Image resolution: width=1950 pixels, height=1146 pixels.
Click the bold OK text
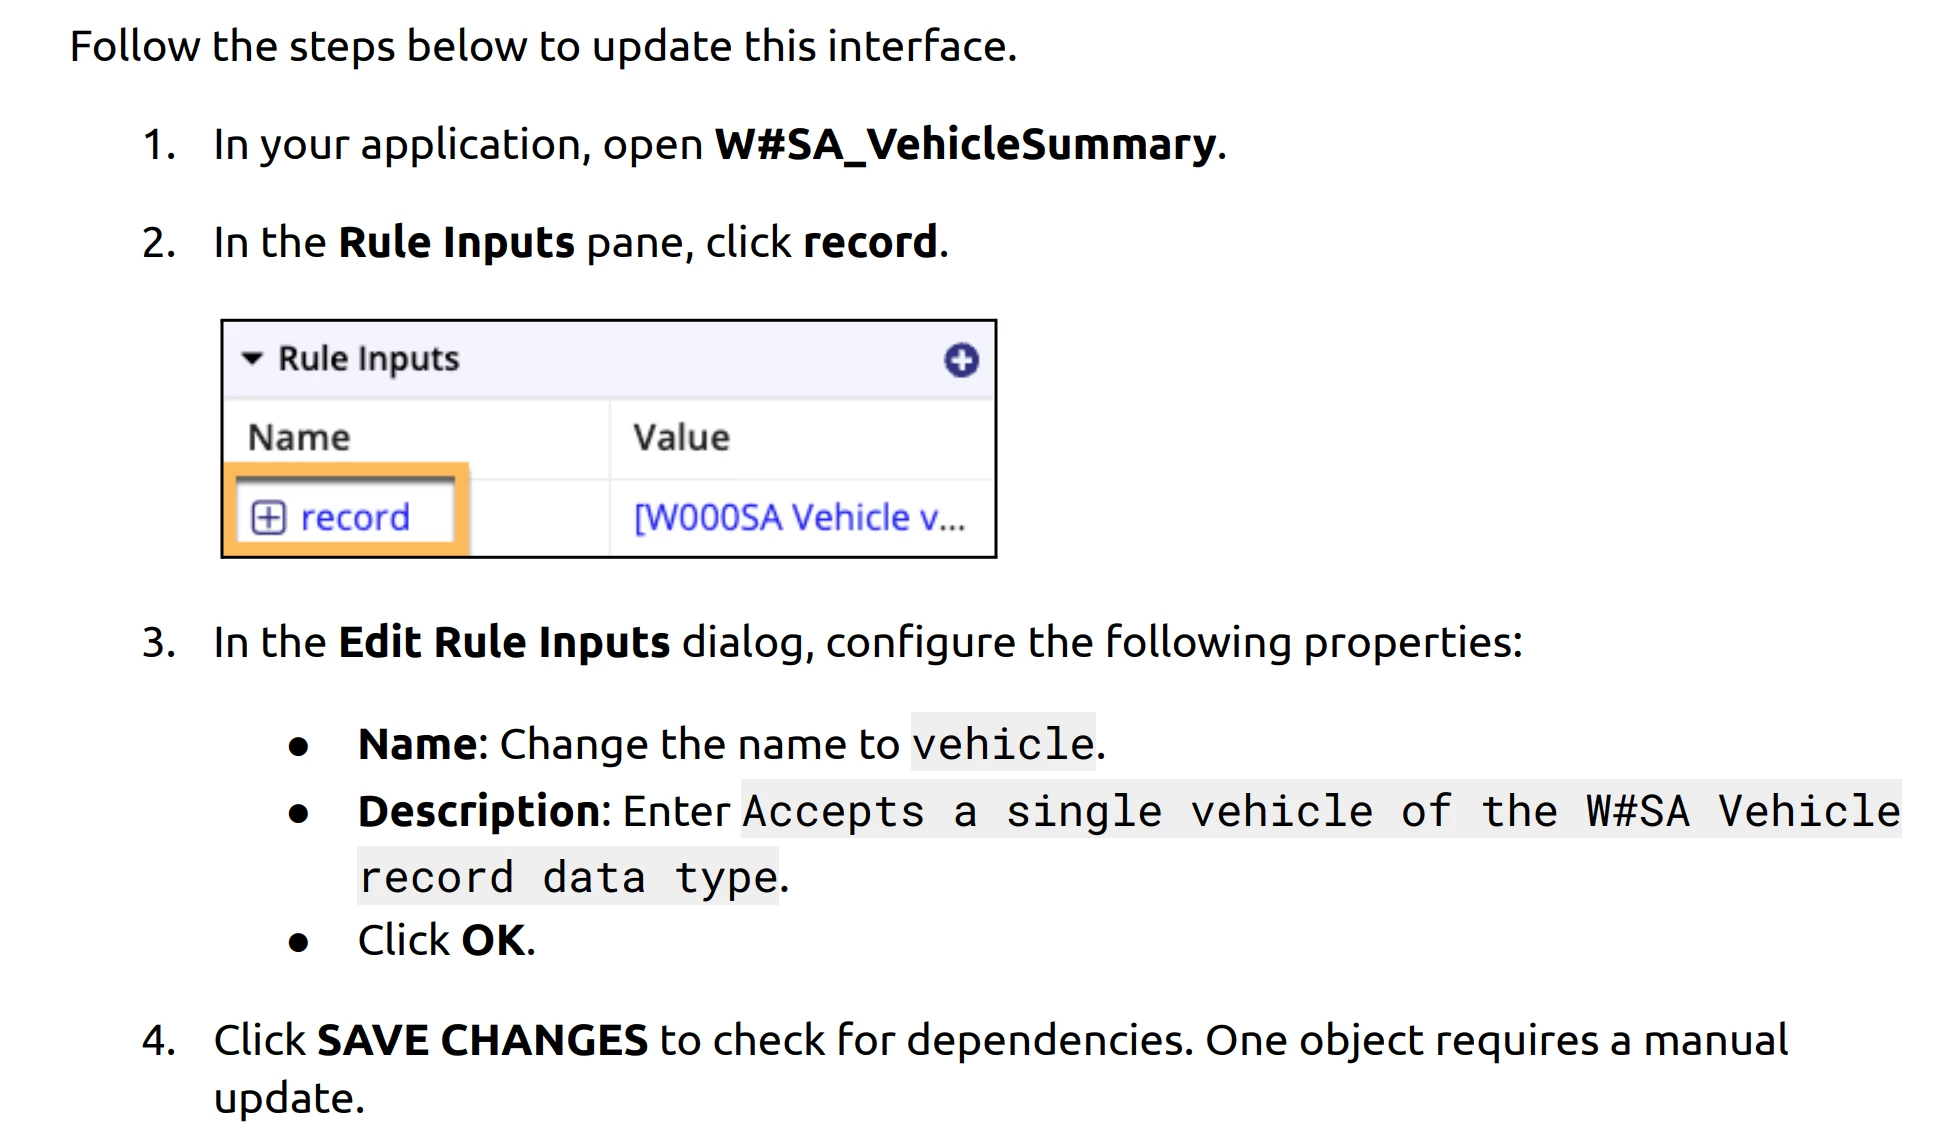[493, 940]
